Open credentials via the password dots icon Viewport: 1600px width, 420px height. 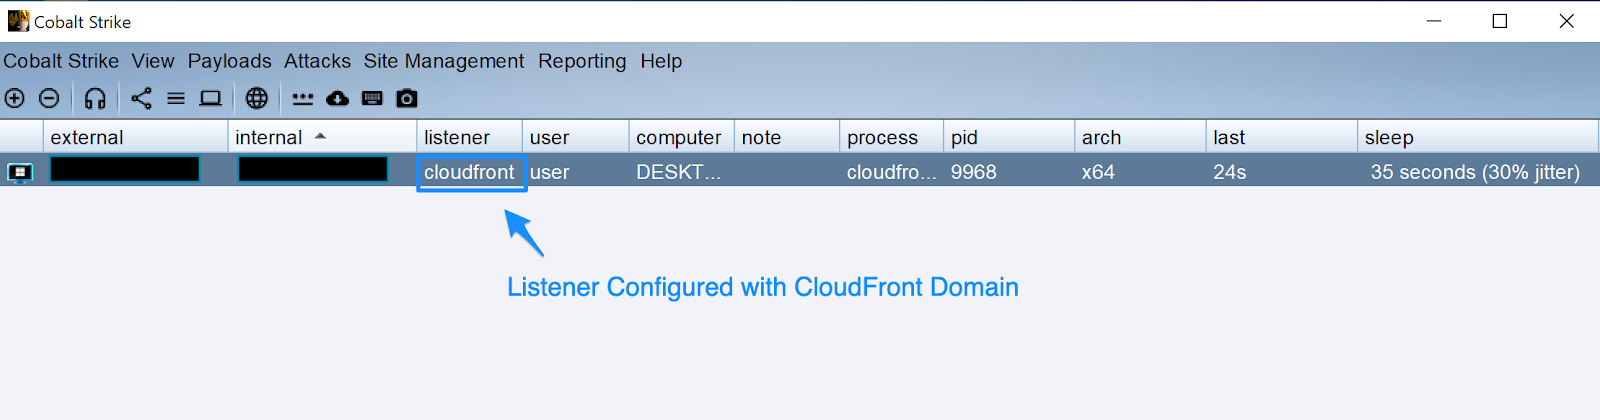click(x=303, y=98)
